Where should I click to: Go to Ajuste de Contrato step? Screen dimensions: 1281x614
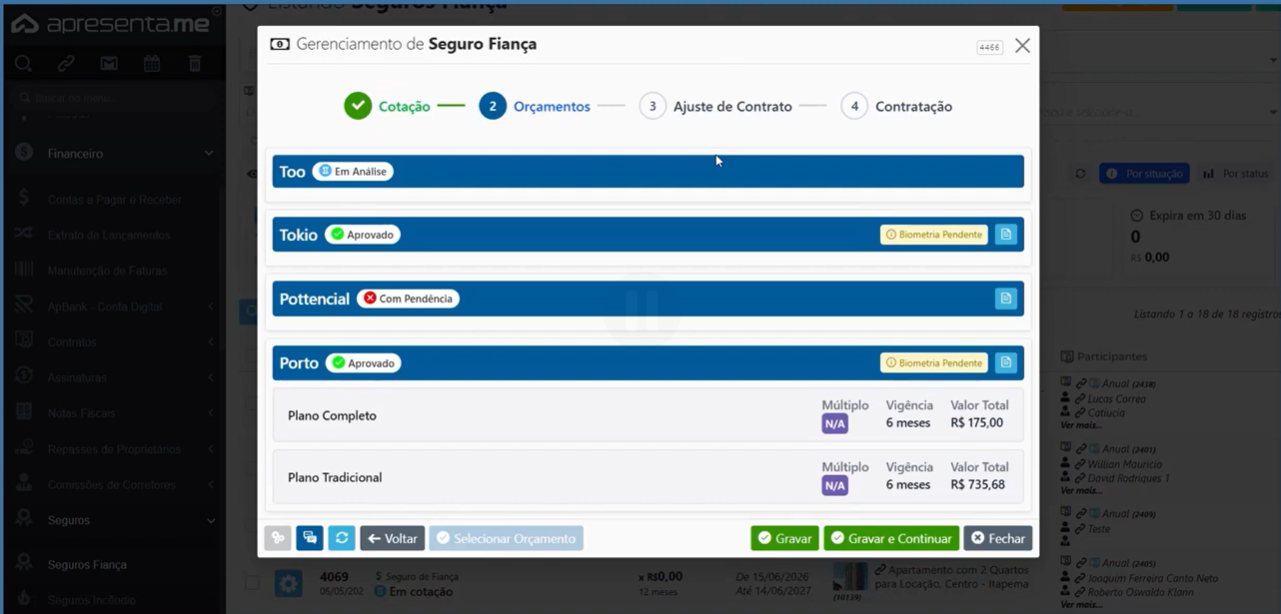(x=716, y=106)
